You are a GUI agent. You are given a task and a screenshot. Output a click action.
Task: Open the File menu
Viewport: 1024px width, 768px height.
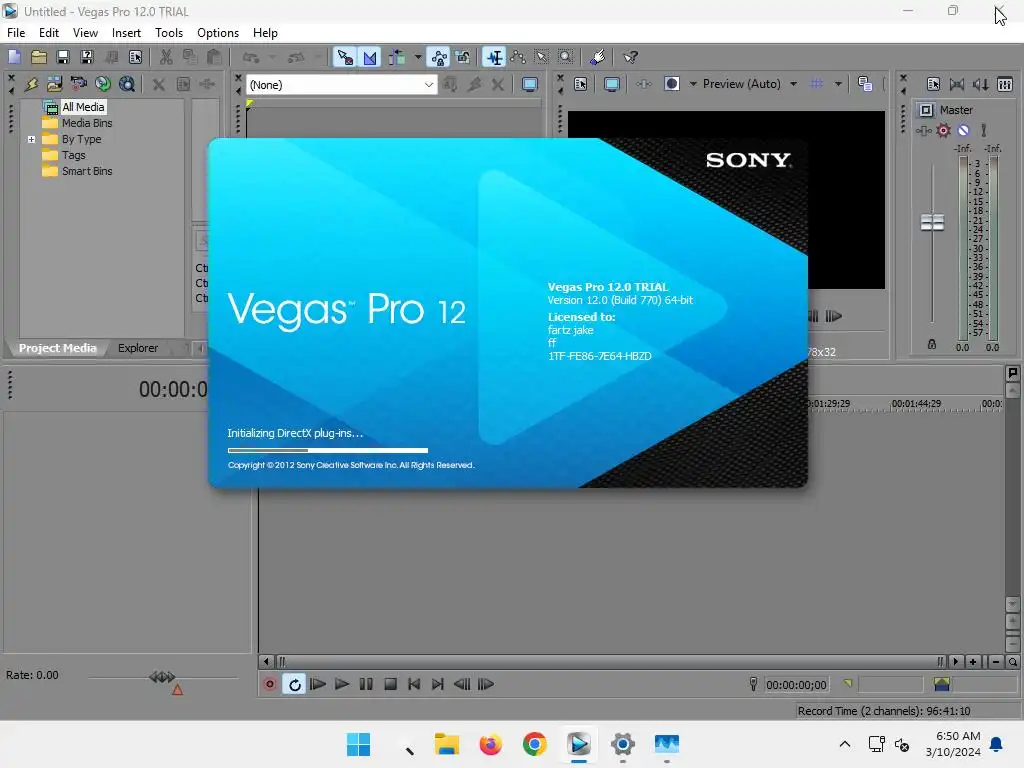16,33
